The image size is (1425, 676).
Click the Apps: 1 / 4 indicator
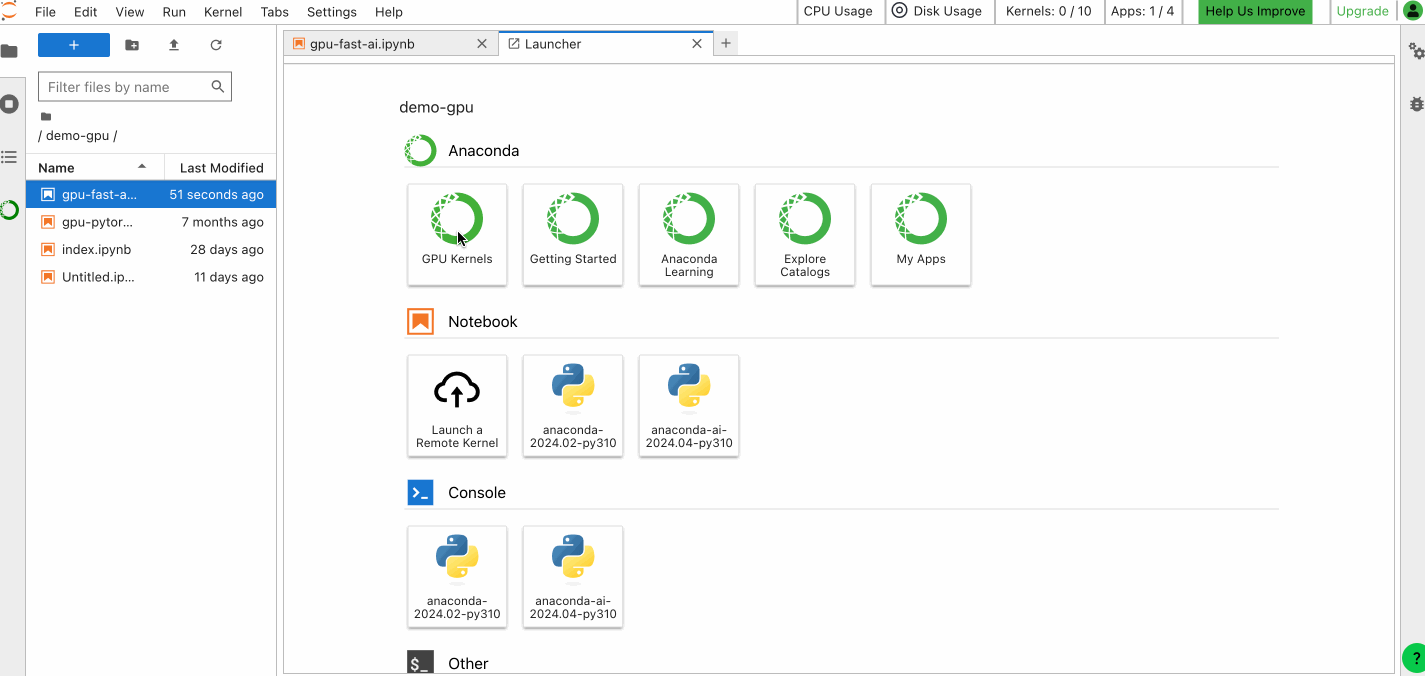coord(1142,11)
